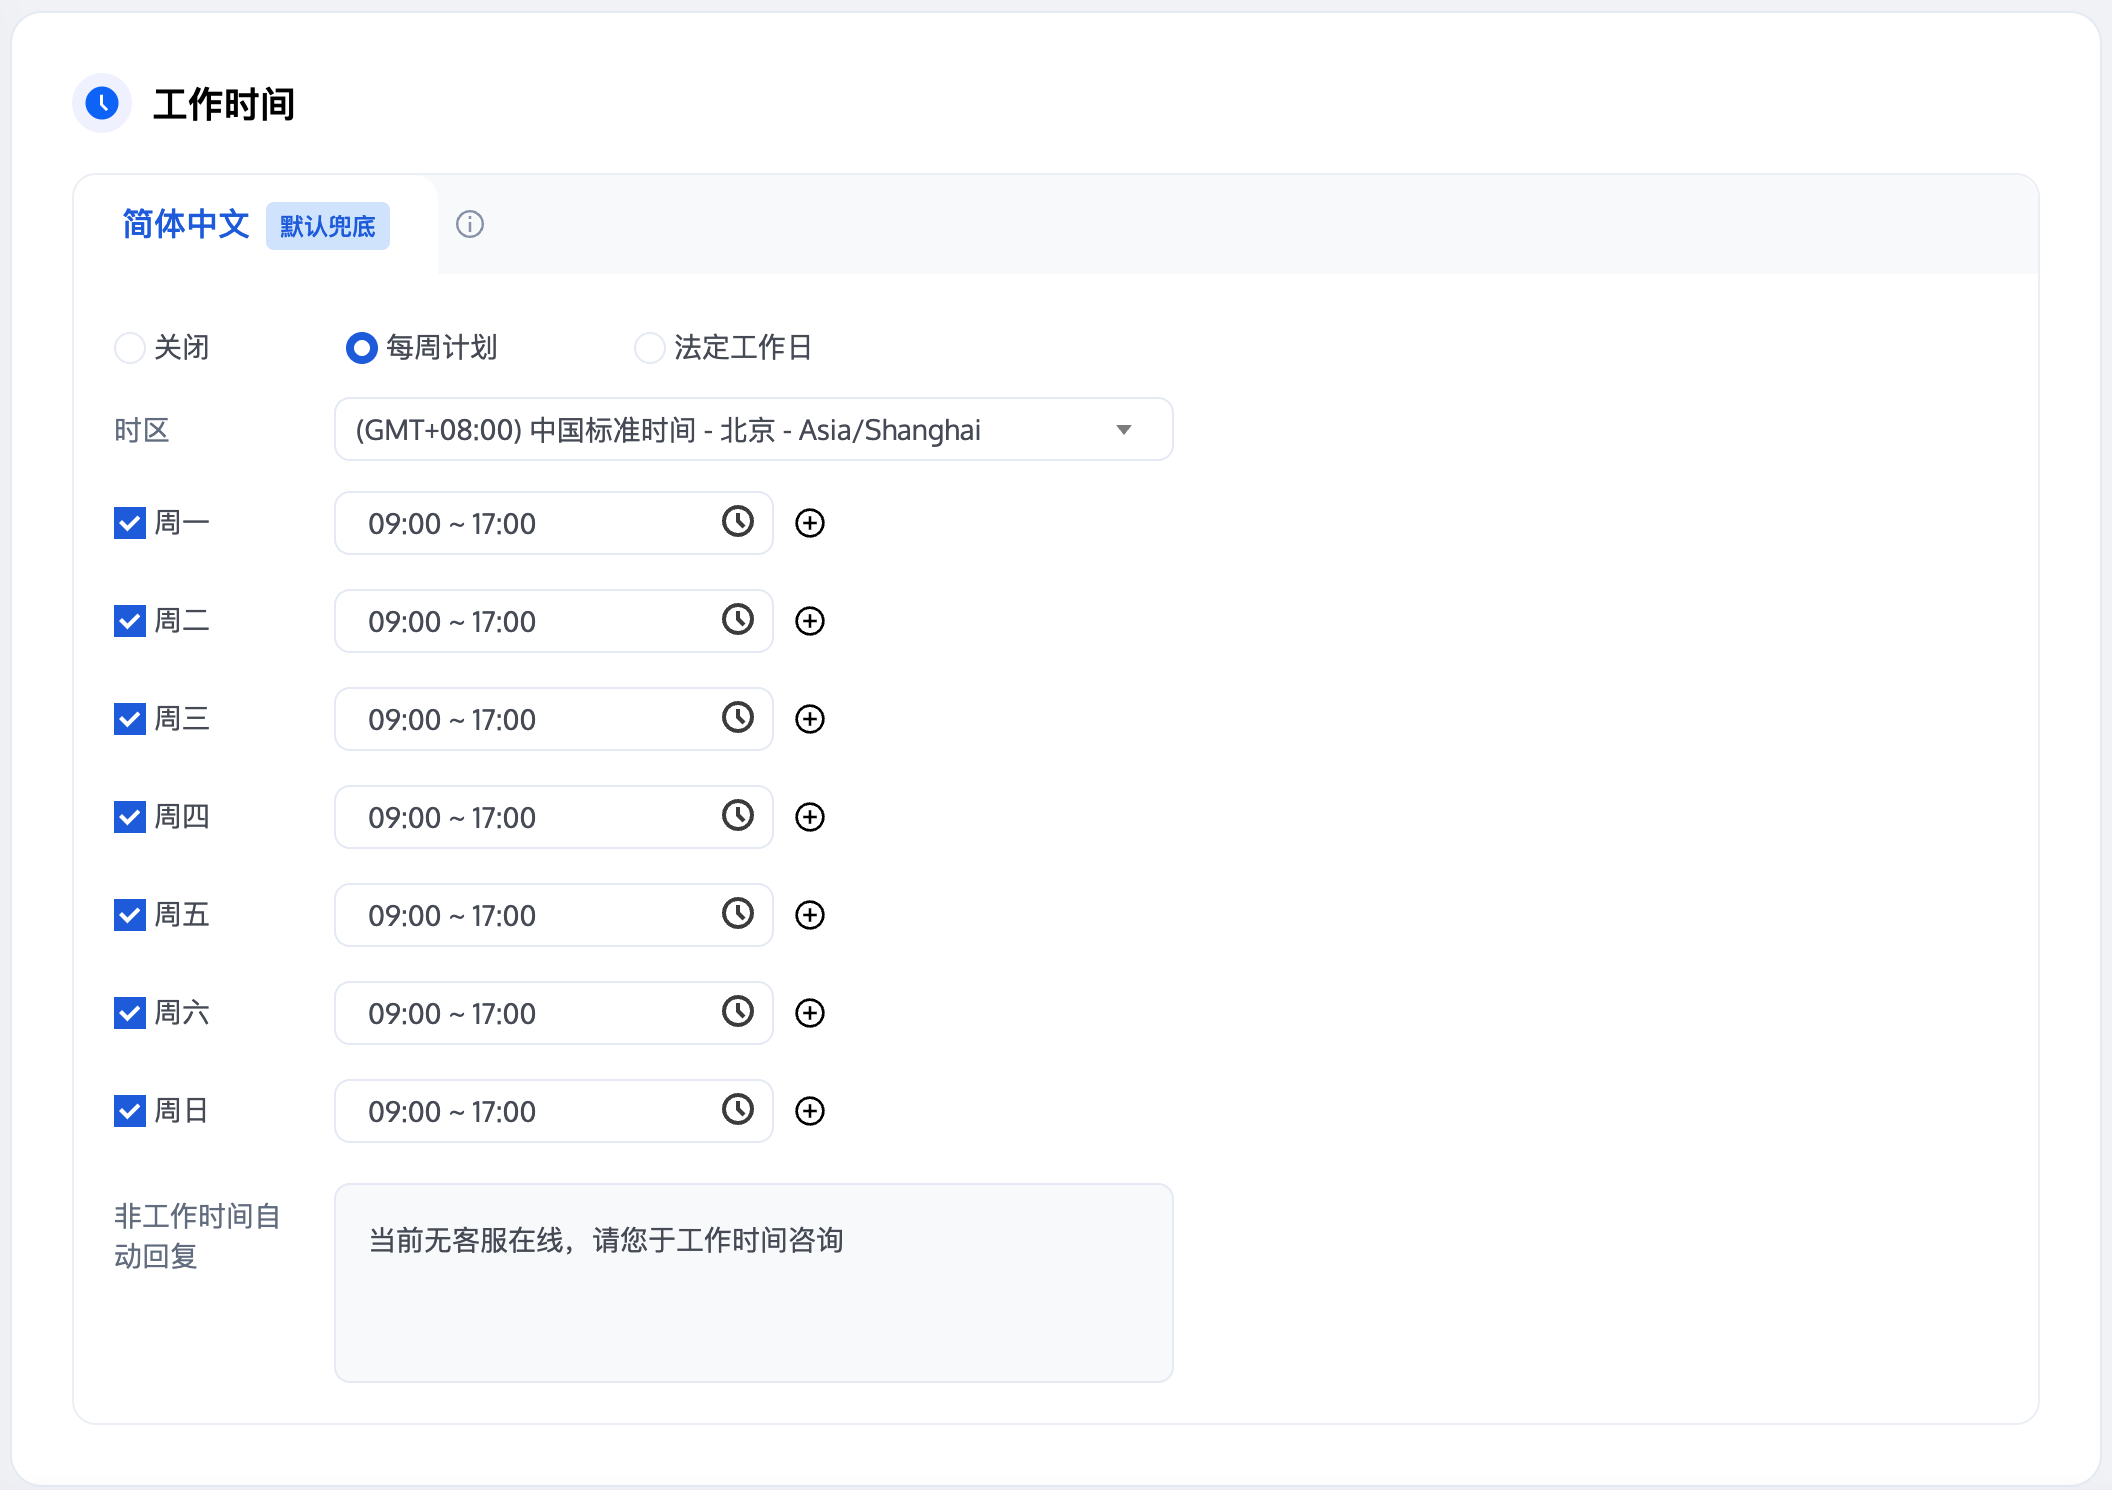This screenshot has height=1496, width=2112.
Task: Add a time slot for 周三
Action: 809,719
